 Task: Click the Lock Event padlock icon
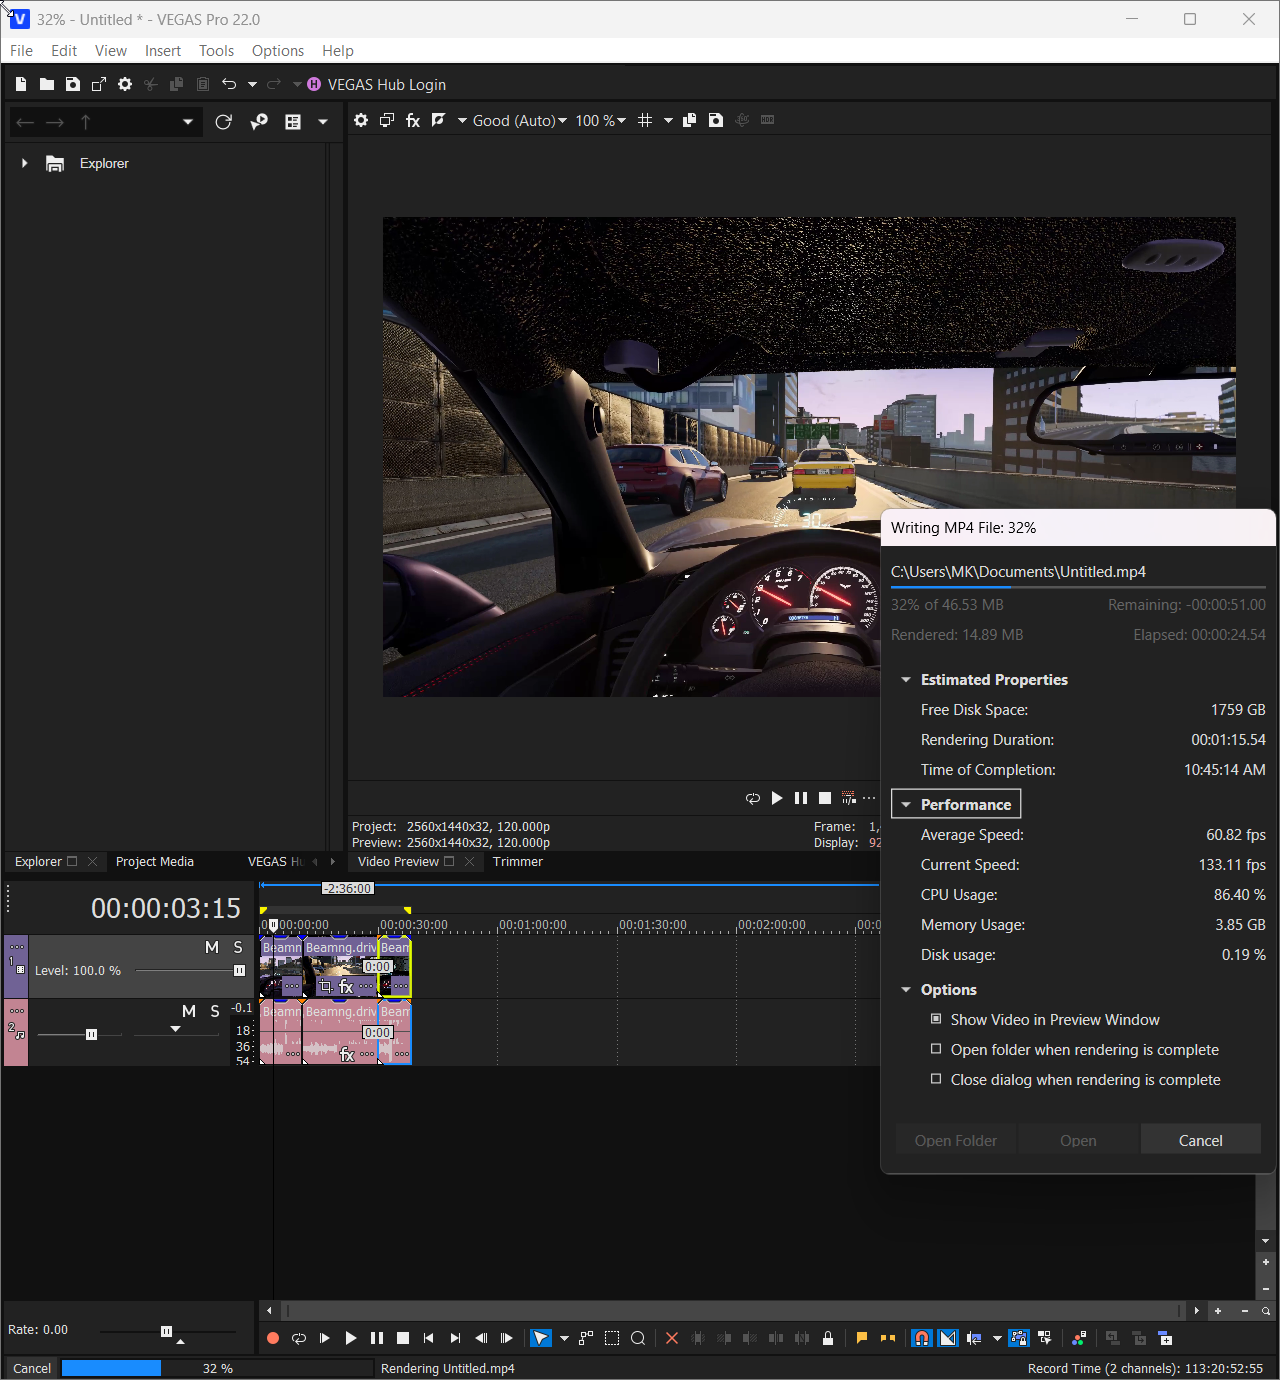click(828, 1338)
